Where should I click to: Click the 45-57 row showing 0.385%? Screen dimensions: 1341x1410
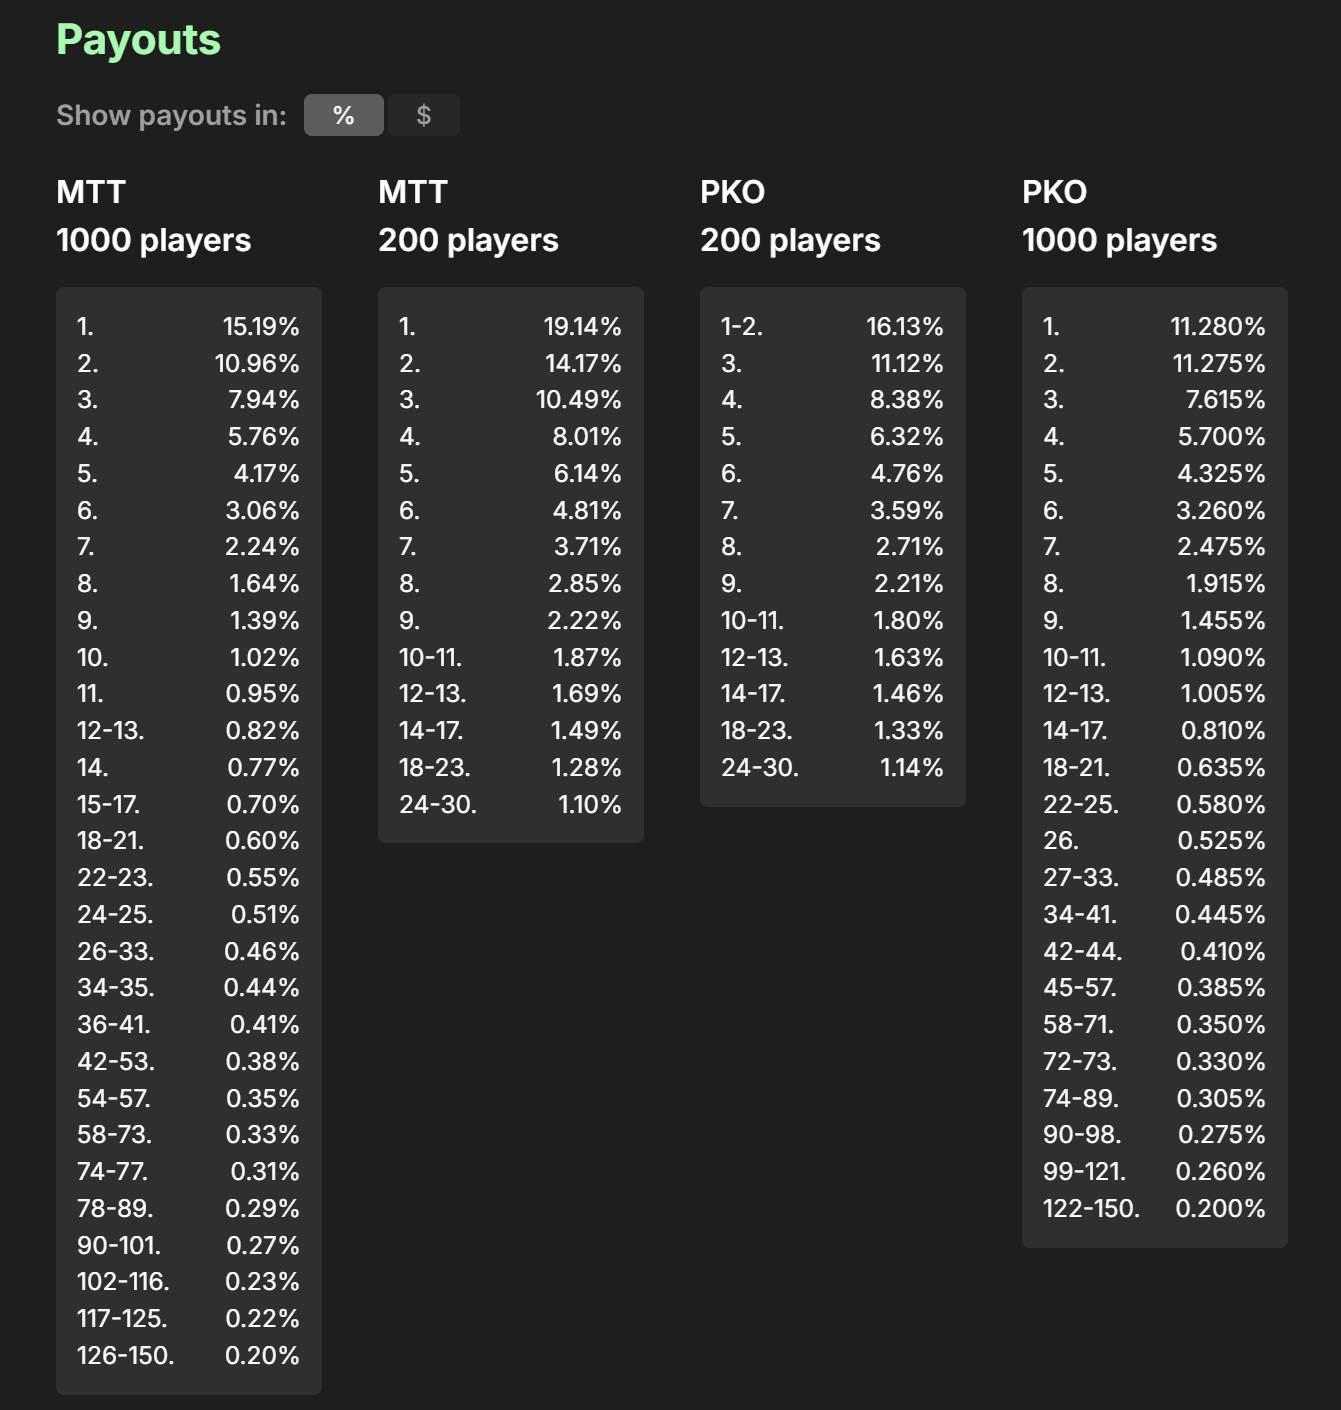pos(1154,988)
